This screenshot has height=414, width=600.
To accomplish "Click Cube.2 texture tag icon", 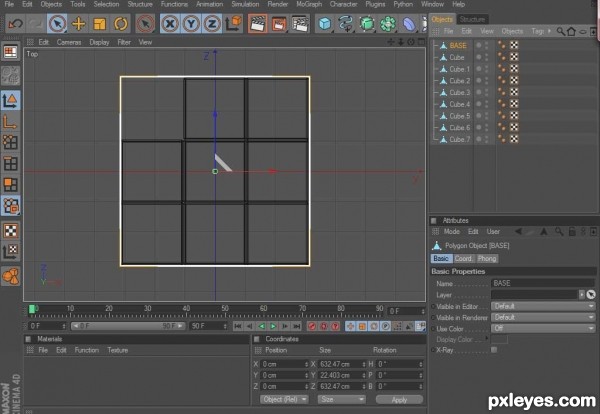I will (x=514, y=80).
